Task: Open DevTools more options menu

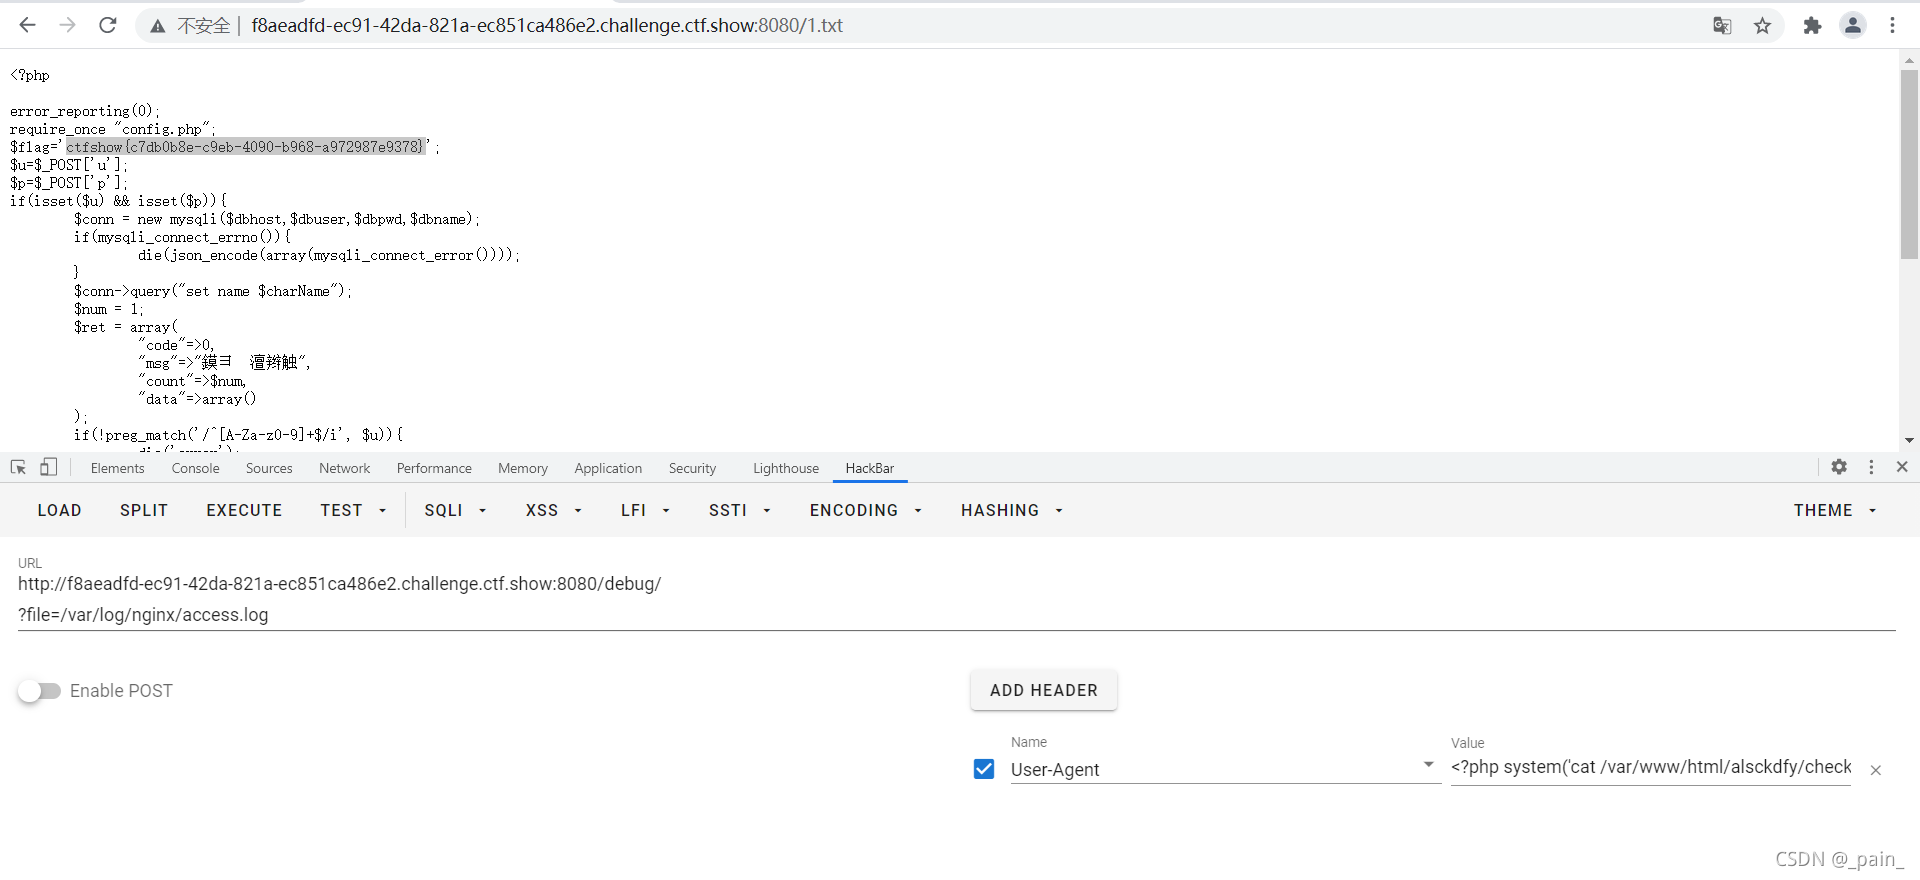Action: [1871, 467]
